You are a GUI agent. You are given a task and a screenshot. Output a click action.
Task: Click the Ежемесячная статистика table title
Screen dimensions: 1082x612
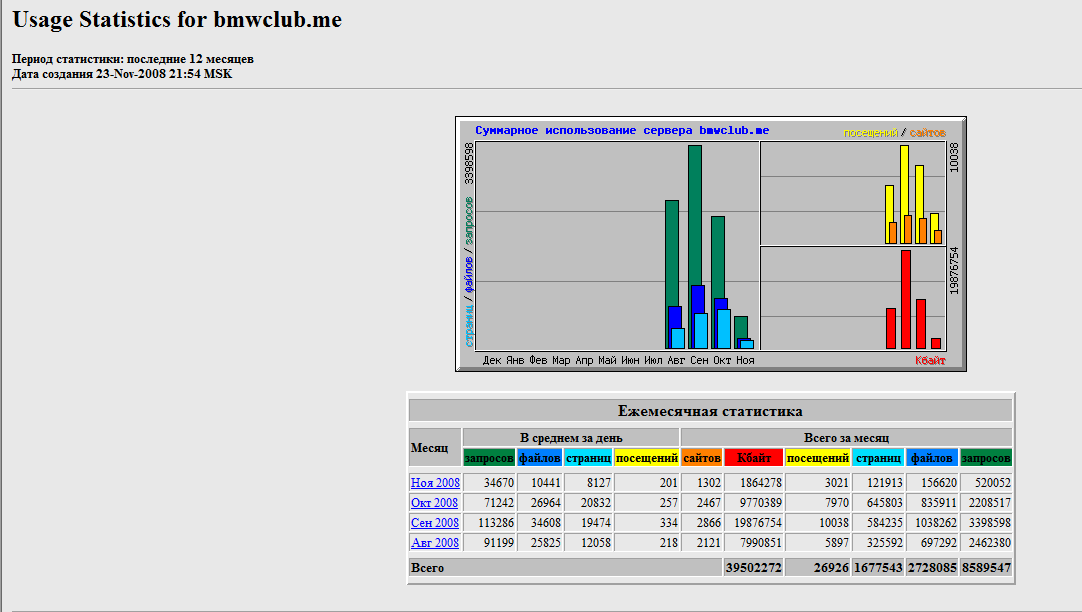coord(710,411)
